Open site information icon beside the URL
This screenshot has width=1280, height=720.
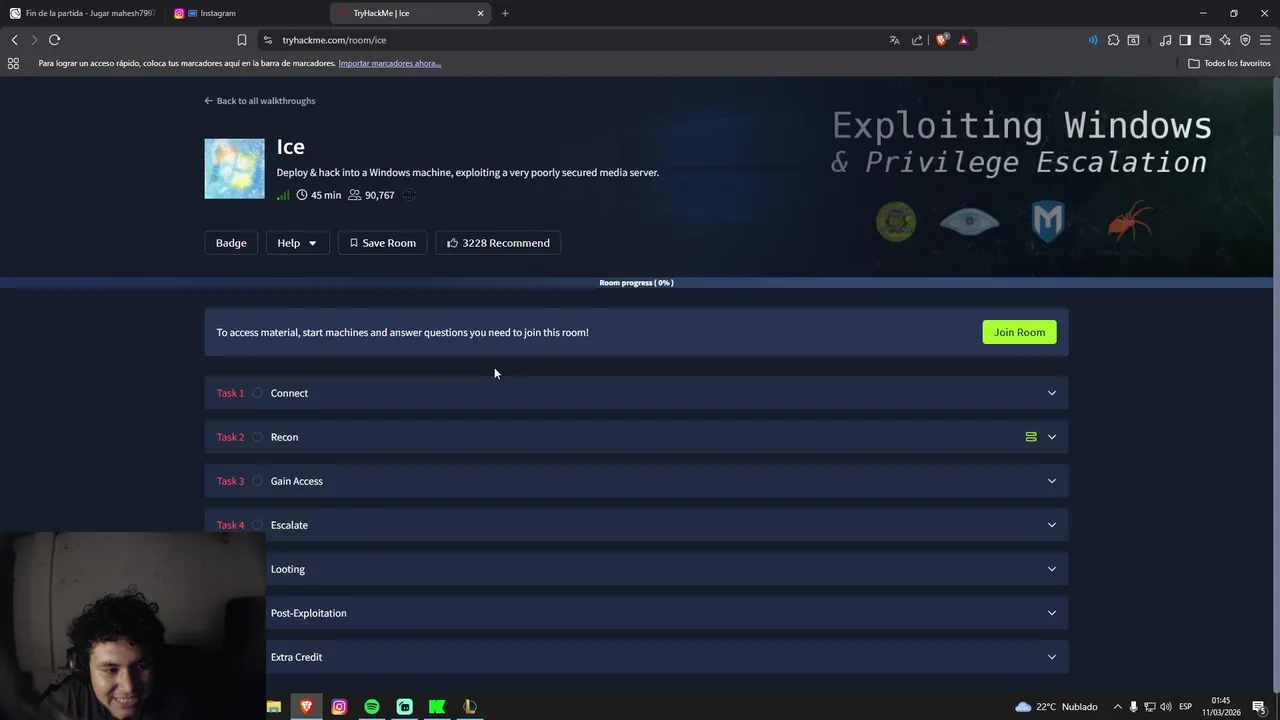(267, 40)
